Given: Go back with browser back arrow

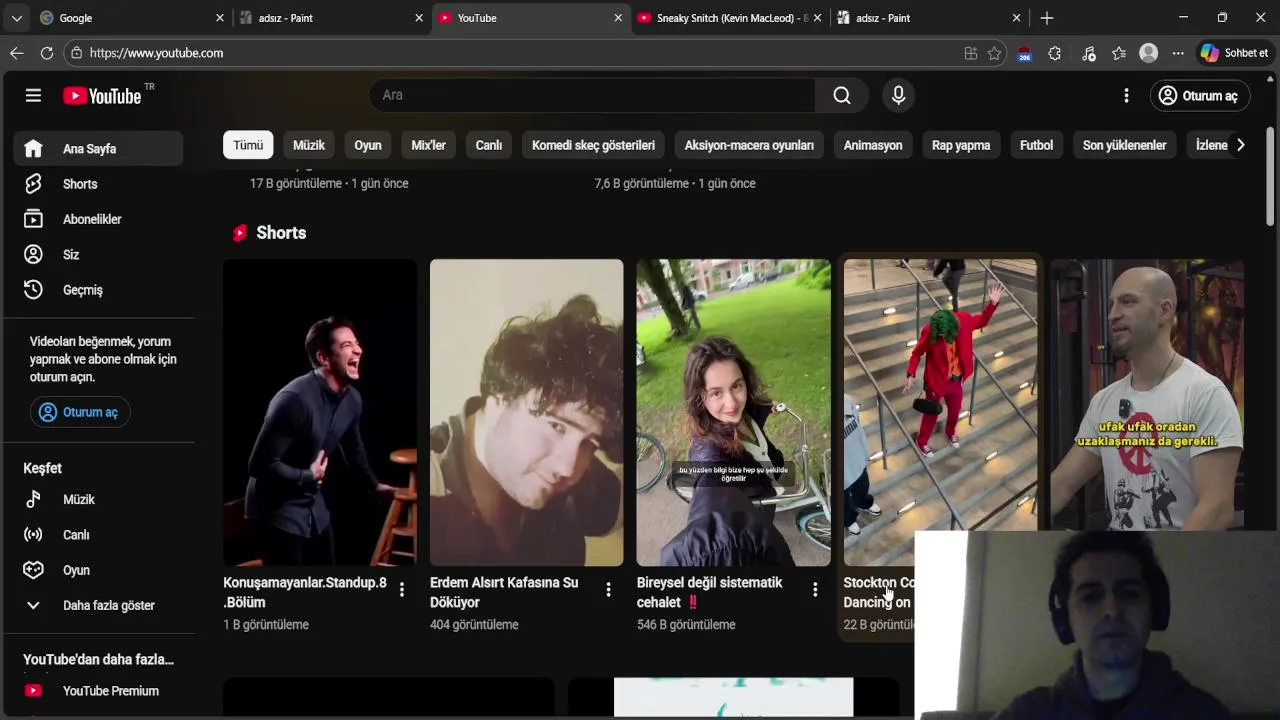Looking at the screenshot, I should [17, 53].
